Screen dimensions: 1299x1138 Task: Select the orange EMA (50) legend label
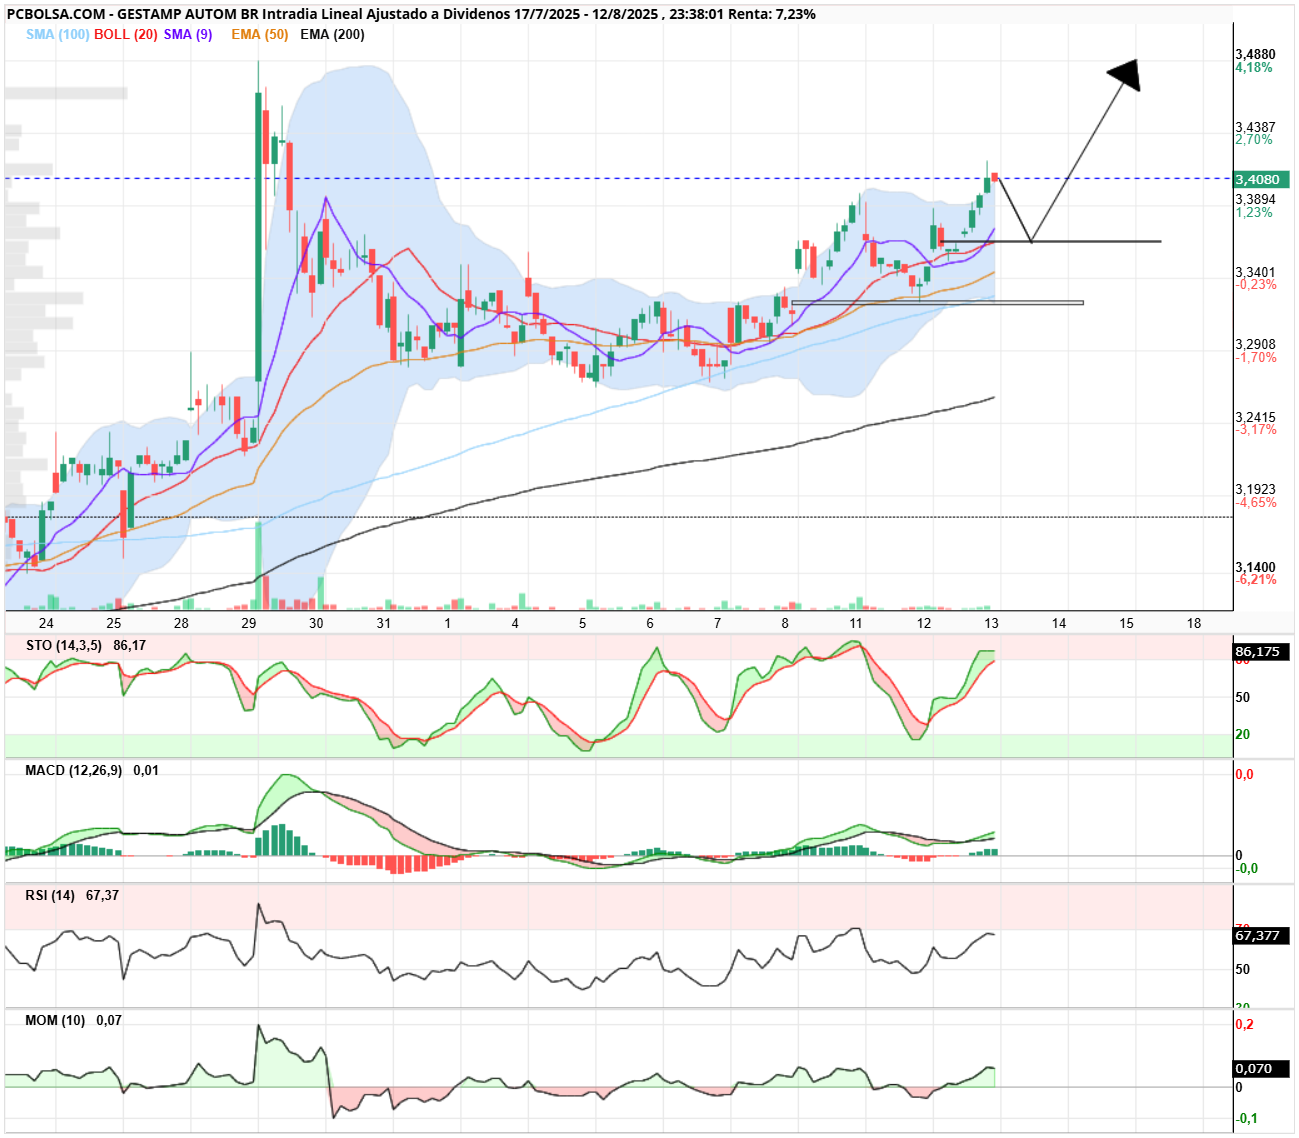(x=259, y=34)
